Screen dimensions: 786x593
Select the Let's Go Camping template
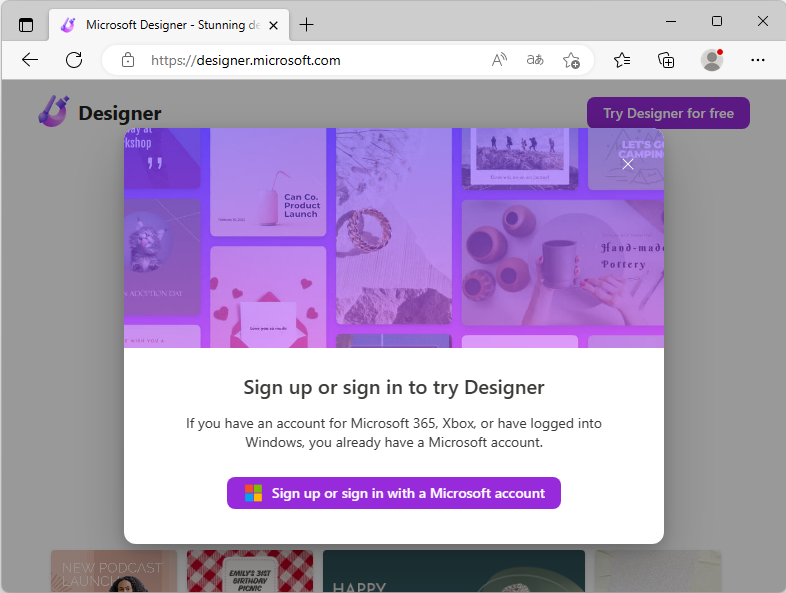(x=626, y=159)
